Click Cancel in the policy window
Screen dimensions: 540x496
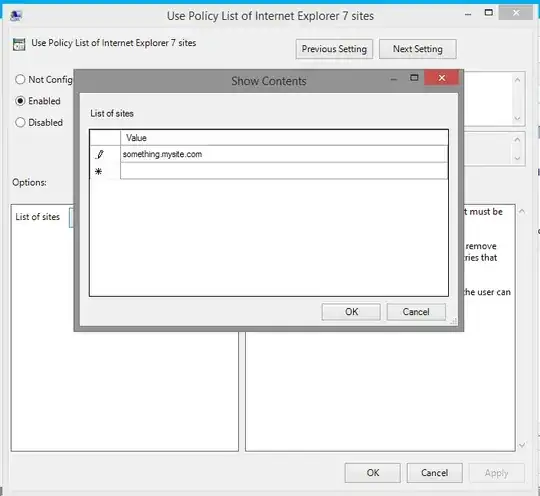[x=435, y=473]
